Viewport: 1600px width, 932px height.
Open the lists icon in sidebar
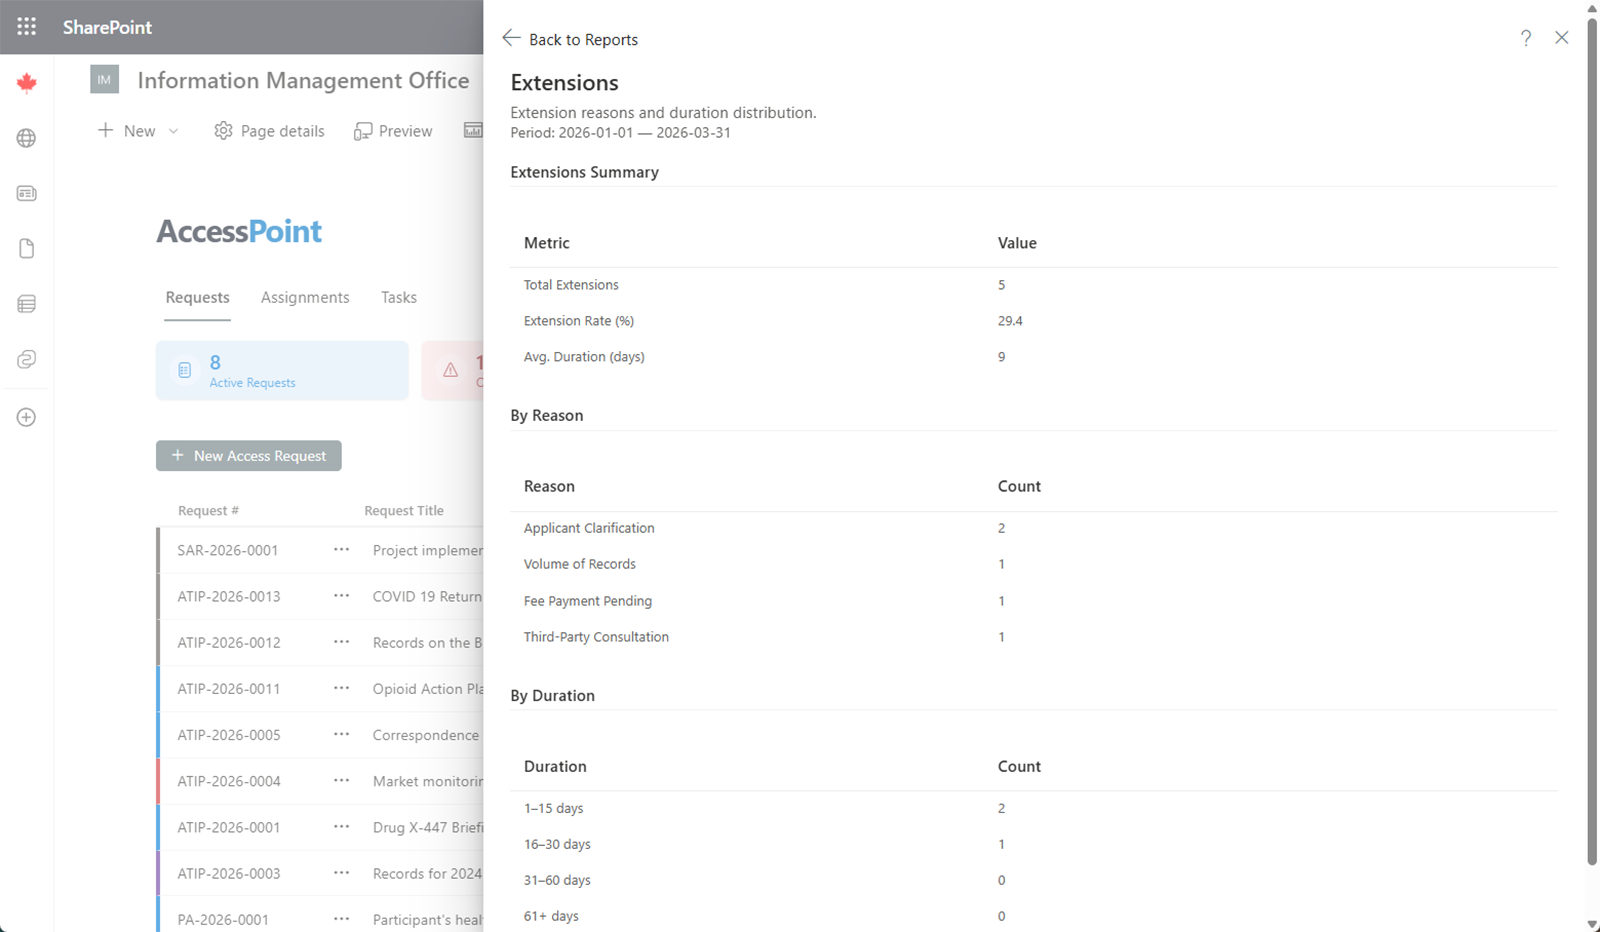[x=27, y=304]
